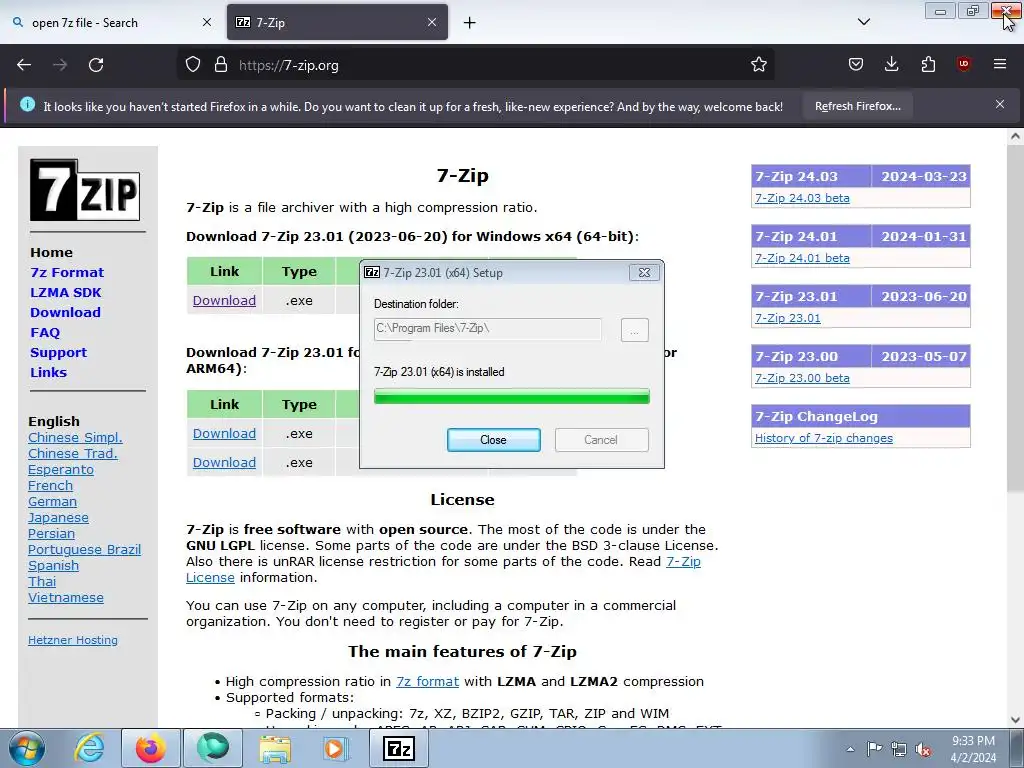The image size is (1024, 768).
Task: Open the File Explorer taskbar icon
Action: coord(275,748)
